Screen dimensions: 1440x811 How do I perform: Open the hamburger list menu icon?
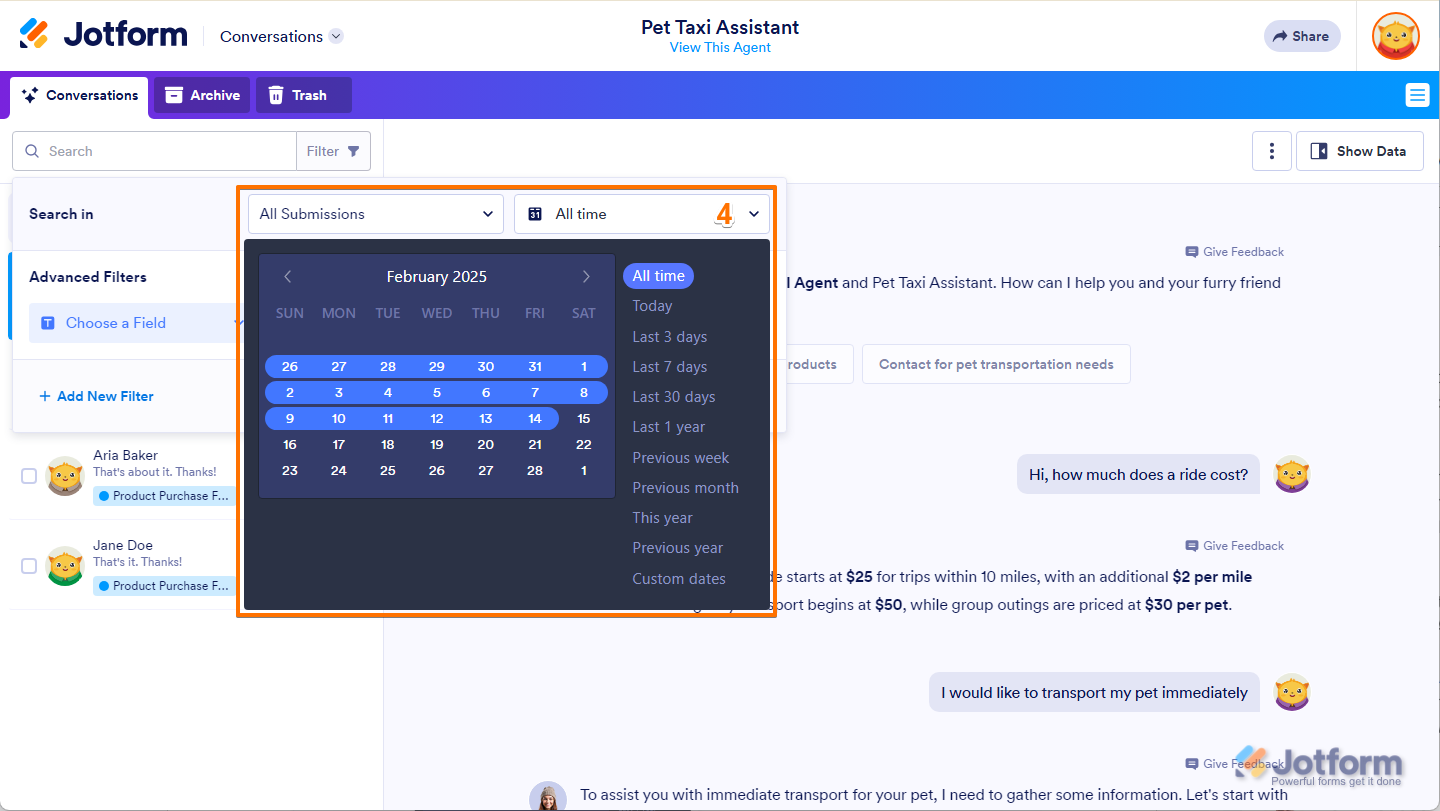pos(1417,95)
